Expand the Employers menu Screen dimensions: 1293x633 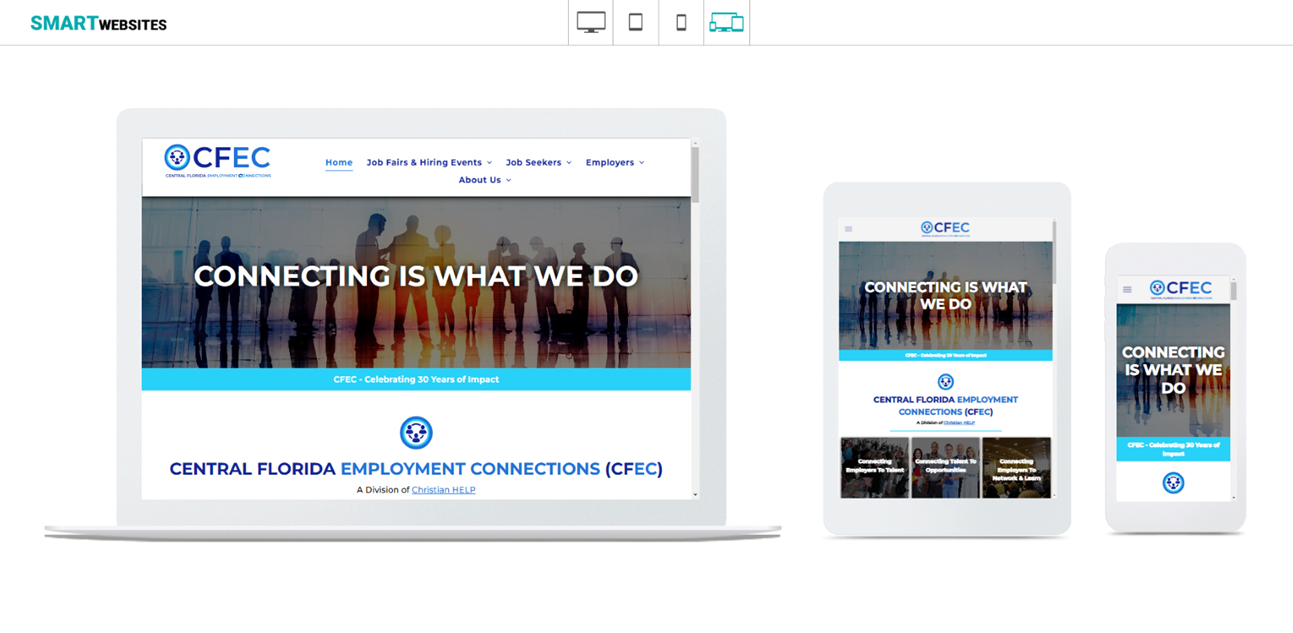pyautogui.click(x=615, y=162)
